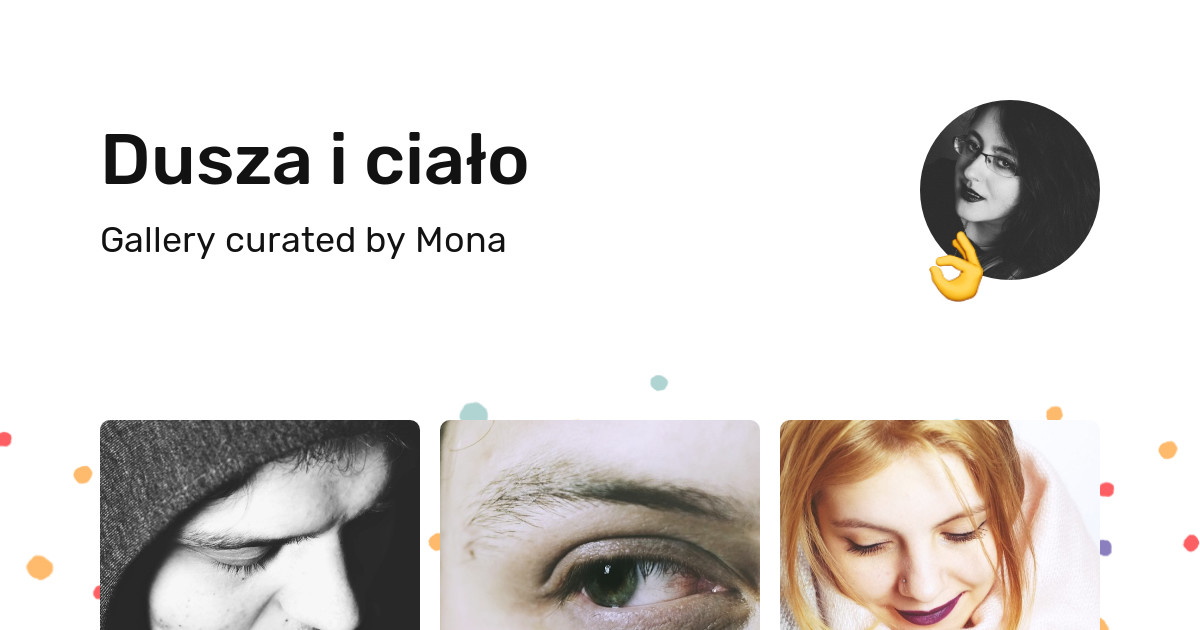Click the orange dot above the redhead photo

[1054, 413]
